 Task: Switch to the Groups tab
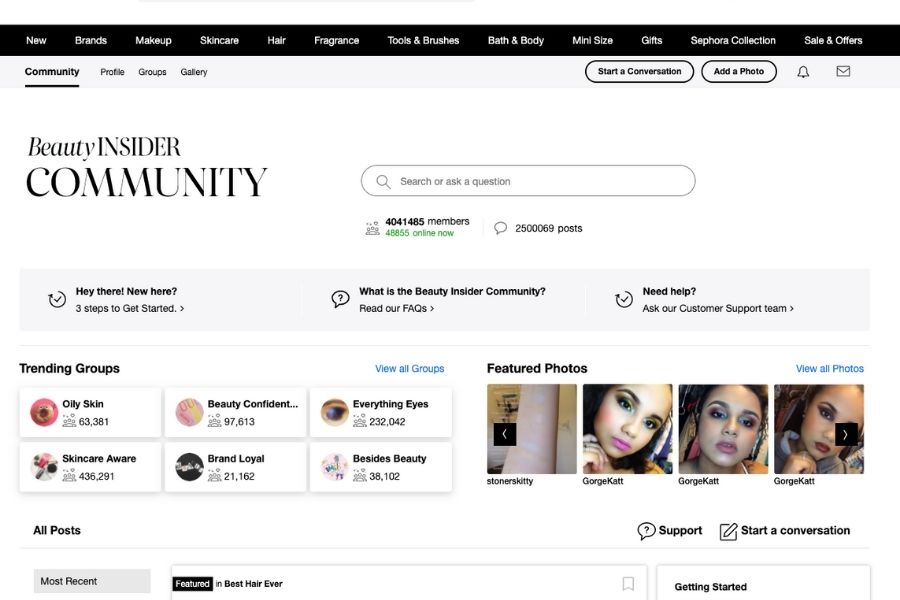point(152,72)
